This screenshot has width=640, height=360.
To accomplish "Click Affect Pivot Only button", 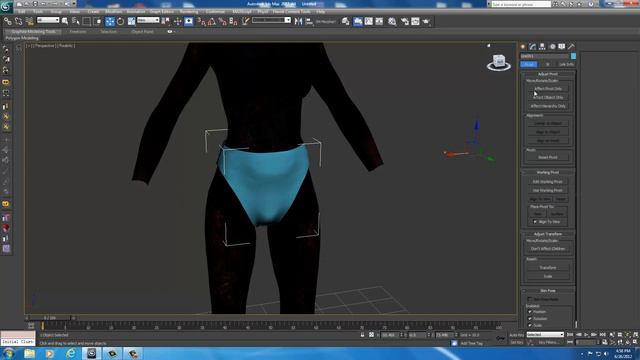I will [548, 89].
